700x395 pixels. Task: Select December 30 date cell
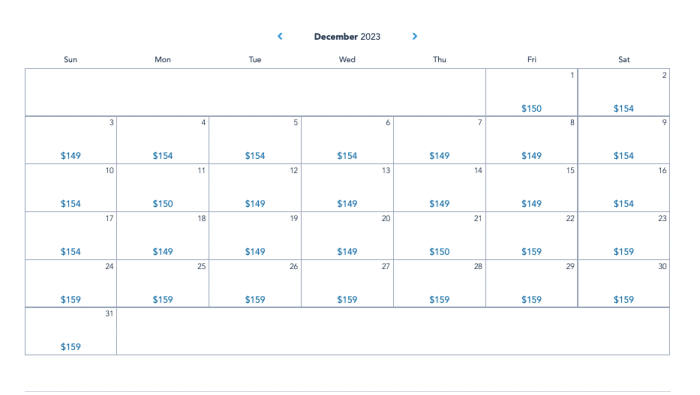click(624, 283)
